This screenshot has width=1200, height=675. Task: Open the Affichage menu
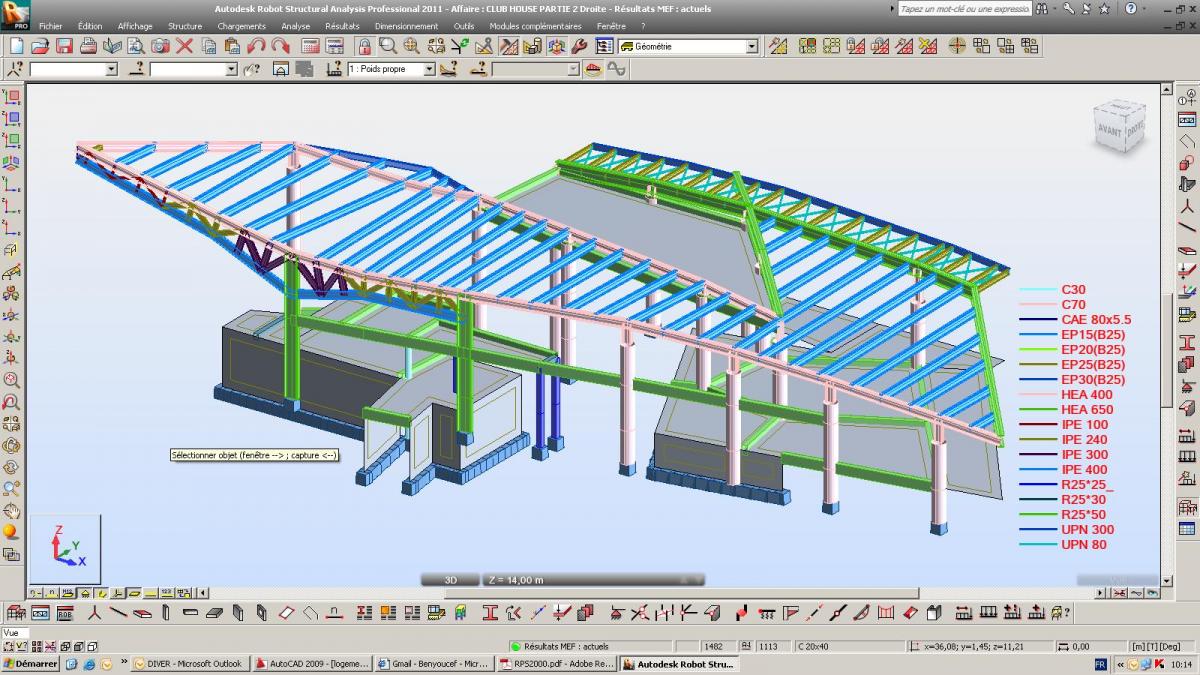[x=134, y=26]
